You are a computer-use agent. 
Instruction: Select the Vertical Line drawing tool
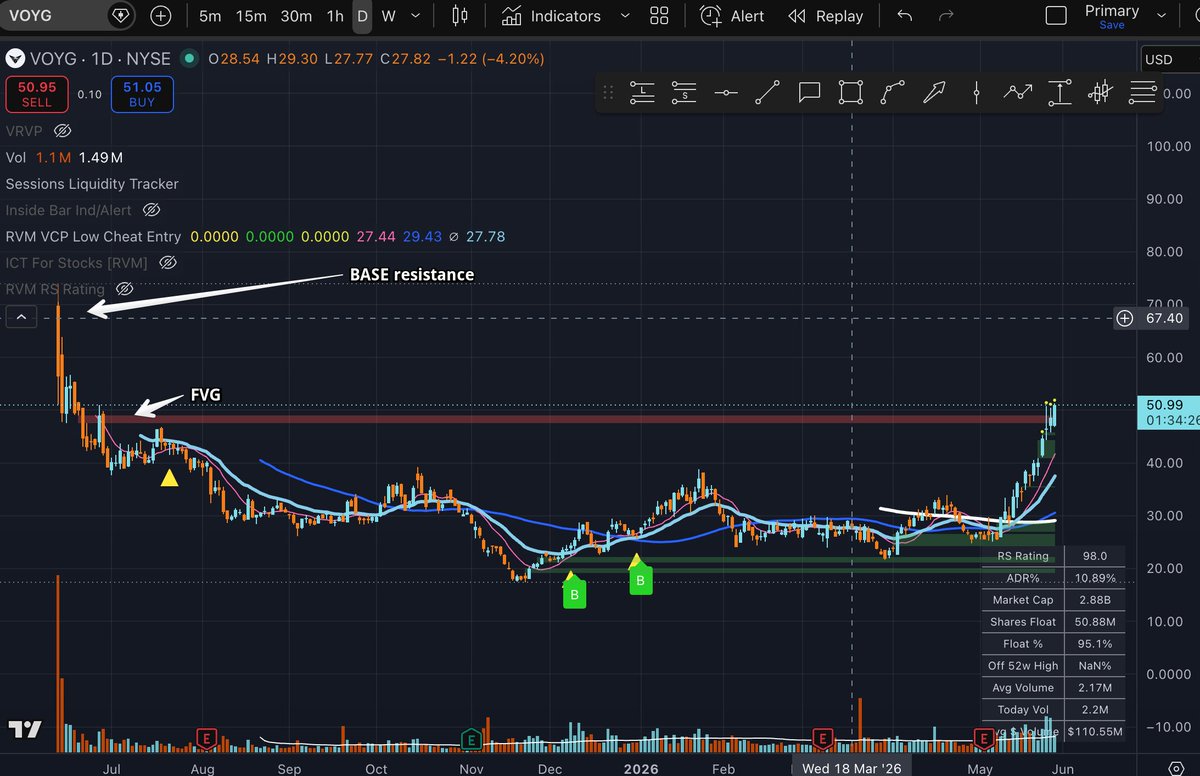click(976, 93)
